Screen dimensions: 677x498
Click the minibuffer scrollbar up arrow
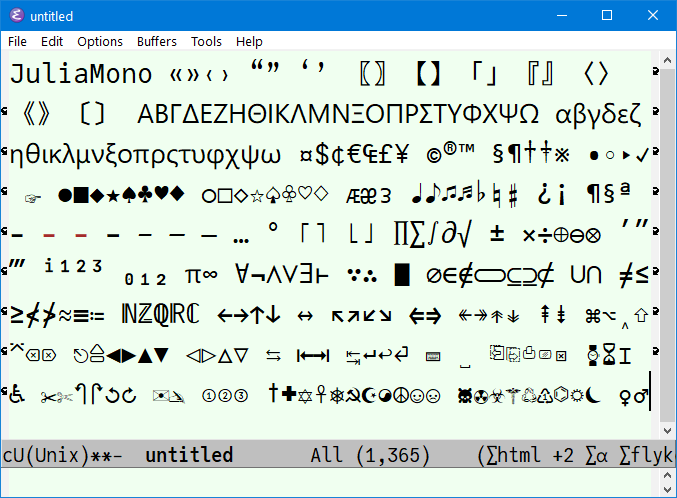667,476
